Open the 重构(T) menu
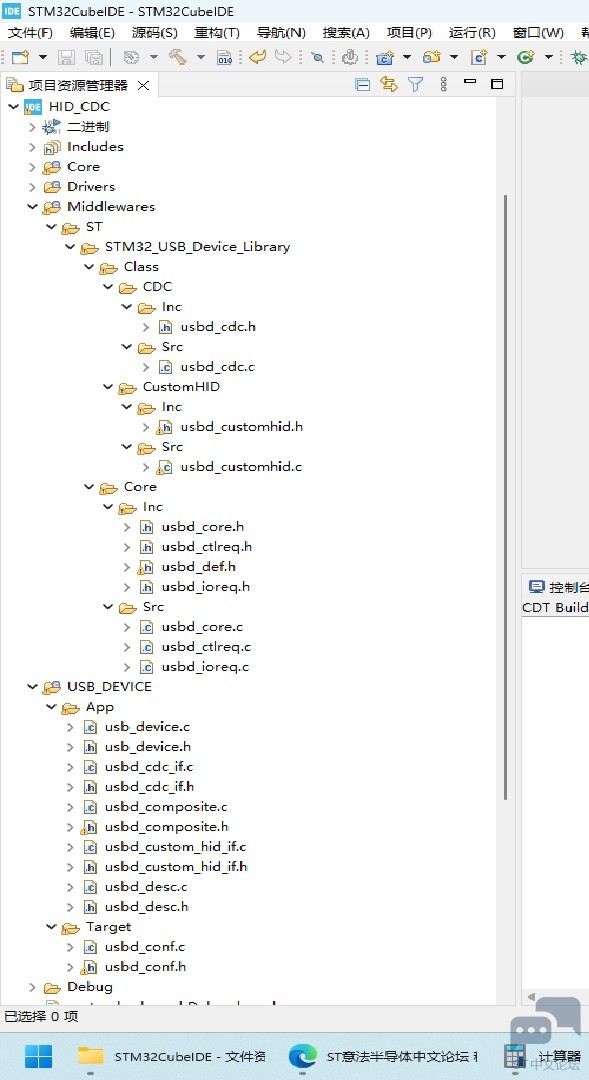This screenshot has width=589, height=1080. click(217, 32)
